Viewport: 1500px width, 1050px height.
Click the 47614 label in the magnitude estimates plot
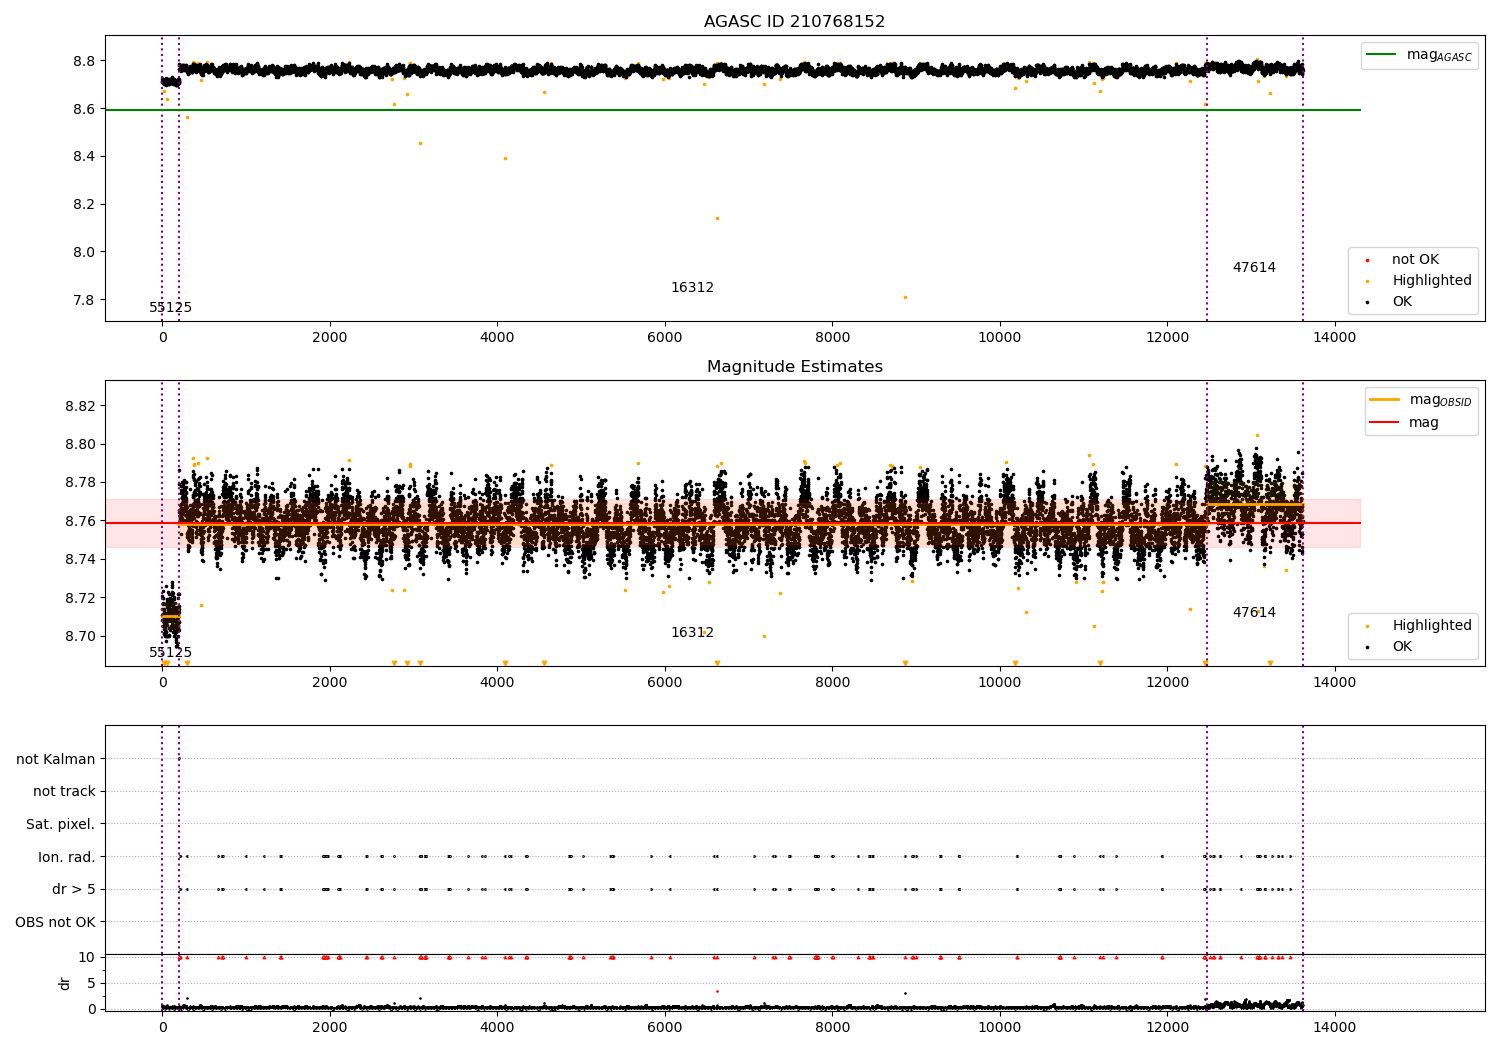1254,613
